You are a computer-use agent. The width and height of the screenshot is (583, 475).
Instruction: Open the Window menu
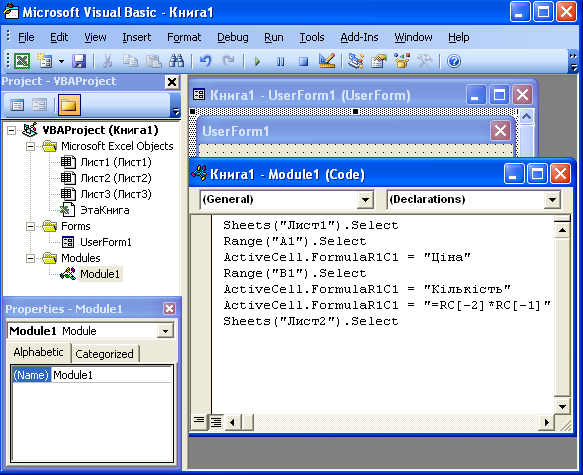click(413, 37)
